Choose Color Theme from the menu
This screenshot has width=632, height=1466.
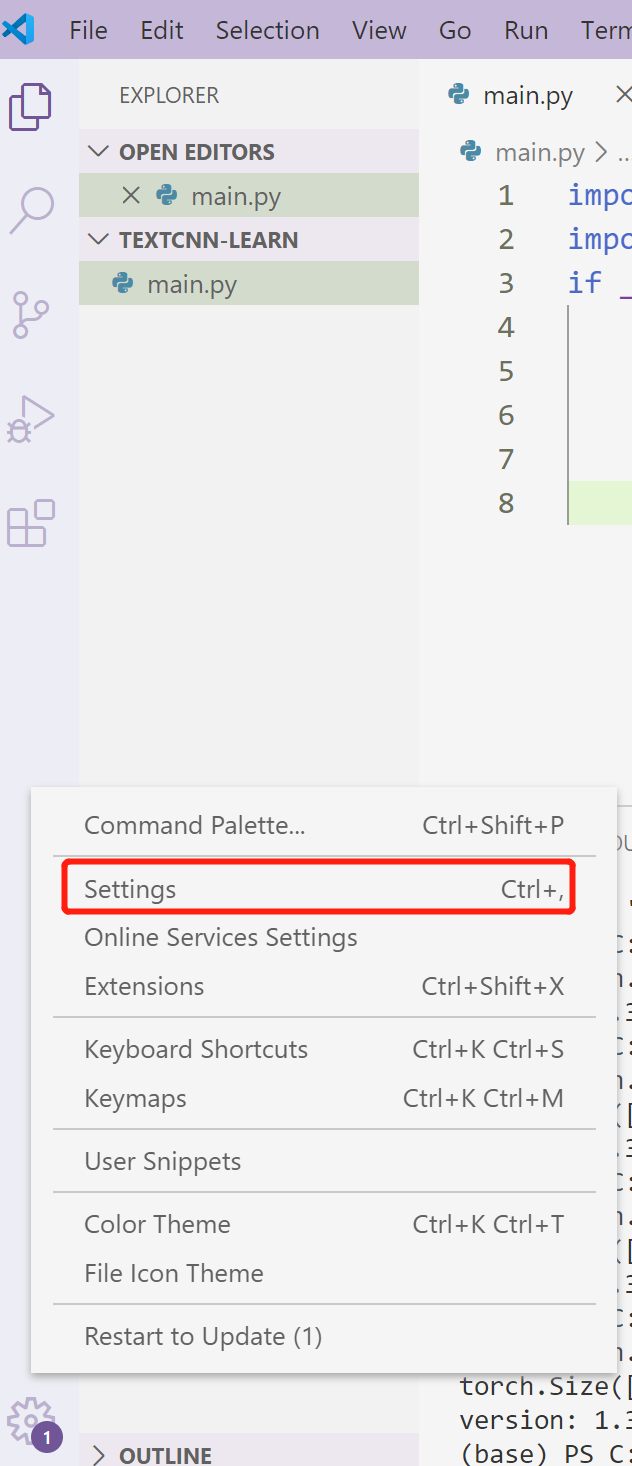156,1223
